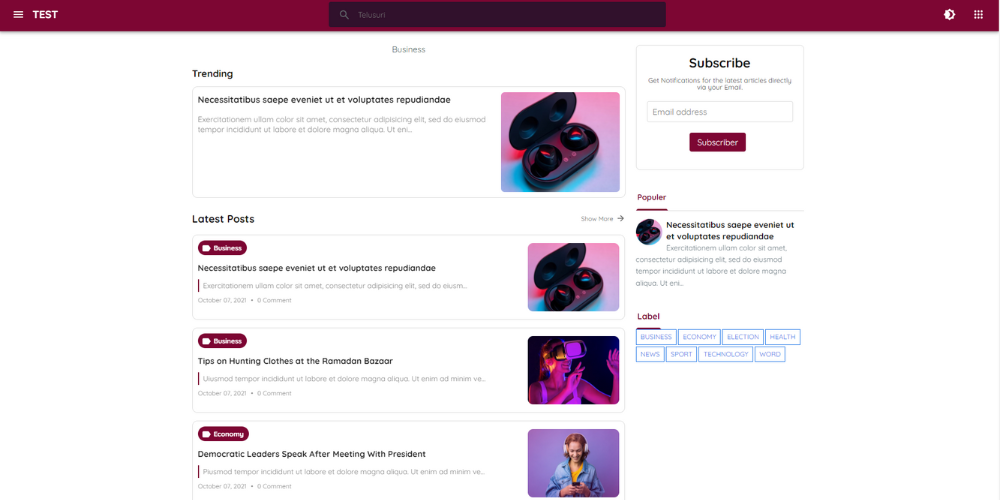Switch to the Populer tab
Screen dimensions: 1000x500
pos(651,198)
